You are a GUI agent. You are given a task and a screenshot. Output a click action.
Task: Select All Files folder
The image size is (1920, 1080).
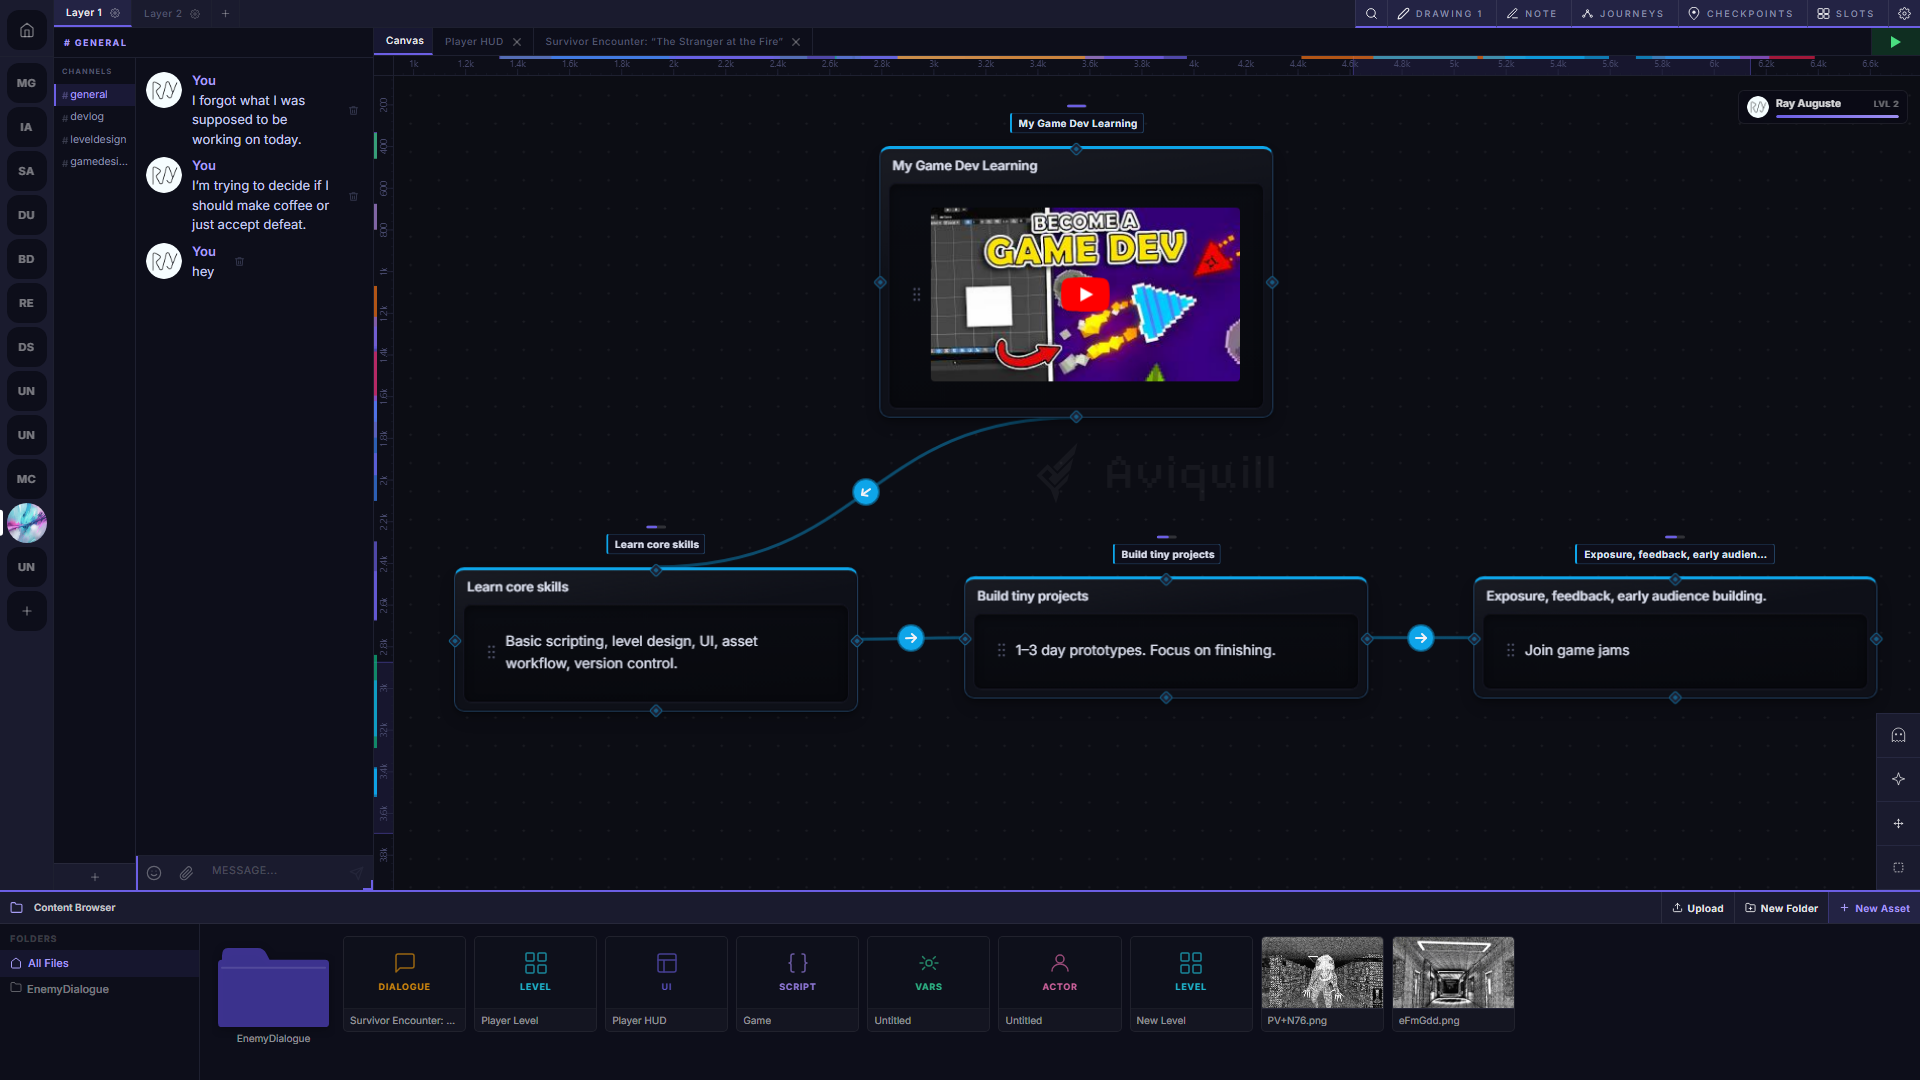[100, 963]
